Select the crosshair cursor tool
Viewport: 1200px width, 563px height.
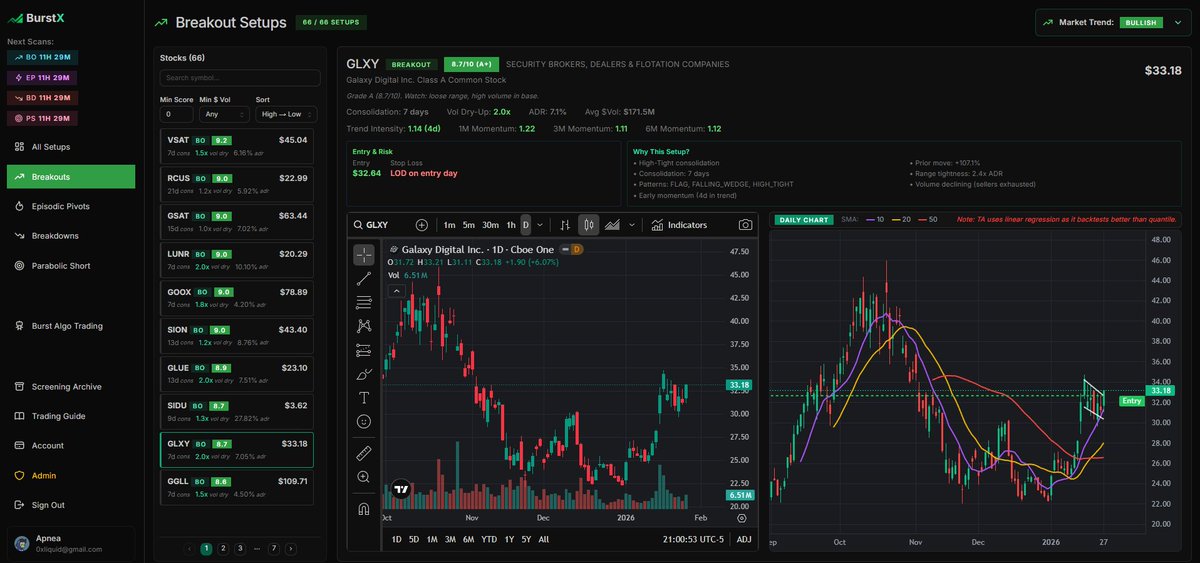(x=364, y=254)
